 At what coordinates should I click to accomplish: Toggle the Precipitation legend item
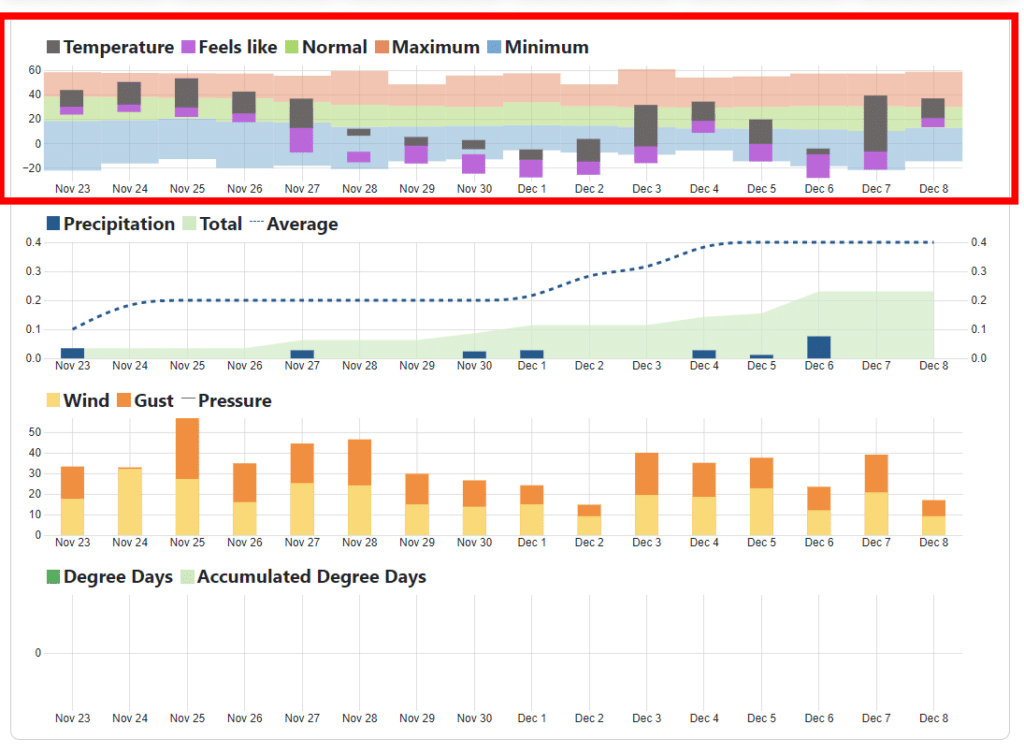coord(53,224)
